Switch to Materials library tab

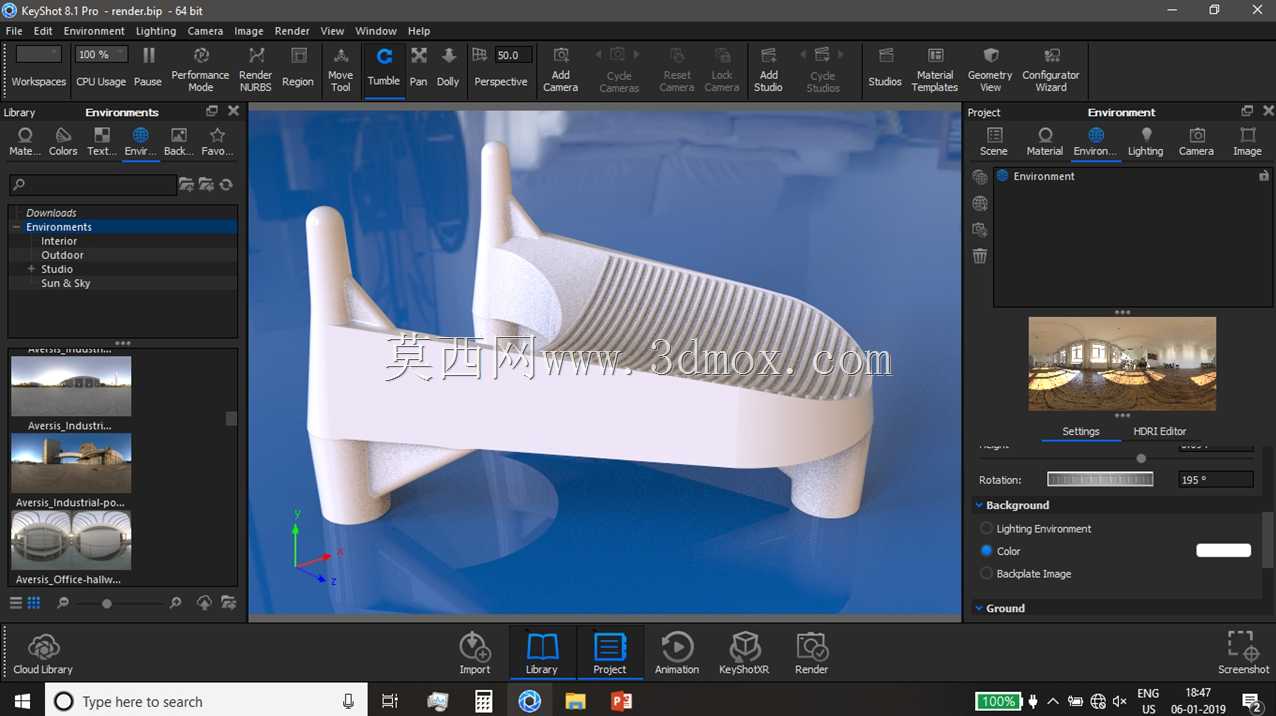point(25,141)
